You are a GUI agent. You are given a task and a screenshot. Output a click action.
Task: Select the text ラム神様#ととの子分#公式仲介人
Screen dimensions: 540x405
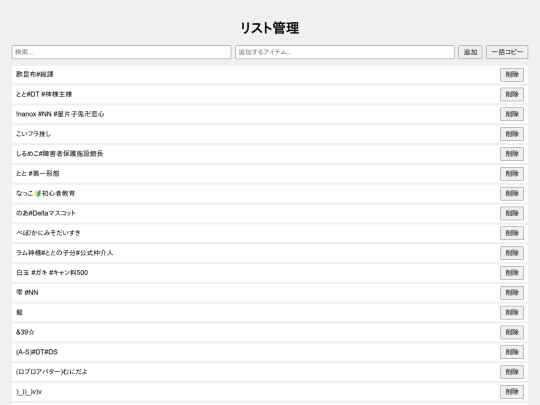64,253
